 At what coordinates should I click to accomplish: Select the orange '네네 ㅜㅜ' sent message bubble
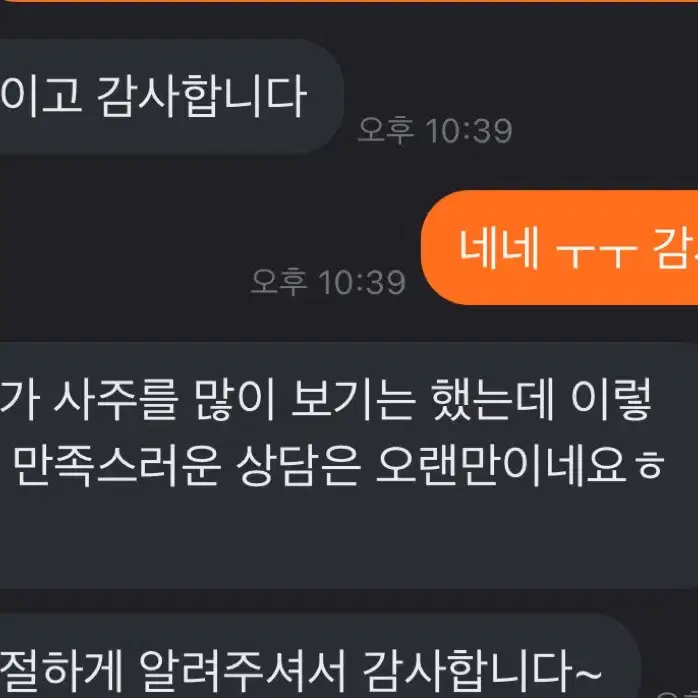[x=560, y=248]
